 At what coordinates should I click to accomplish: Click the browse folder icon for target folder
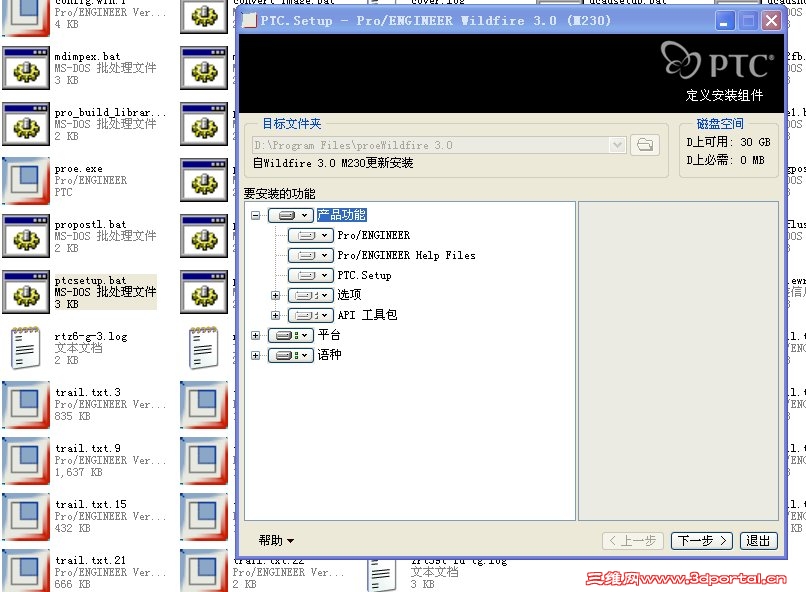click(645, 145)
